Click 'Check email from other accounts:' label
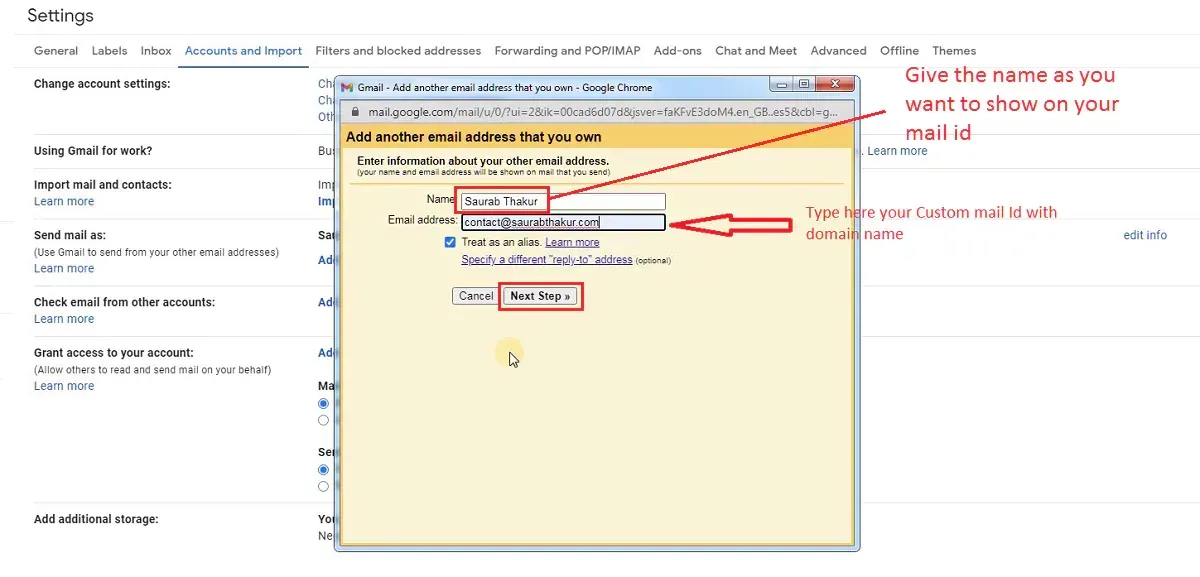This screenshot has height=577, width=1200. pos(124,302)
